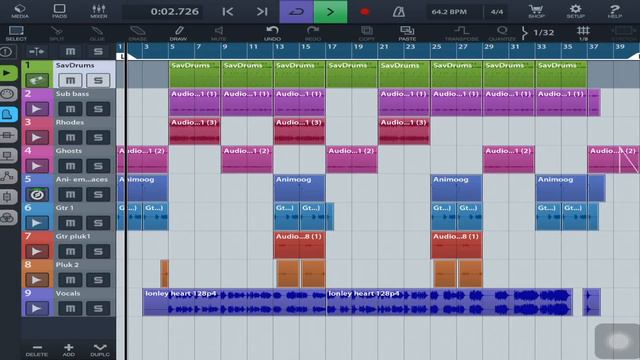
Task: Open the Help menu
Action: [x=614, y=11]
